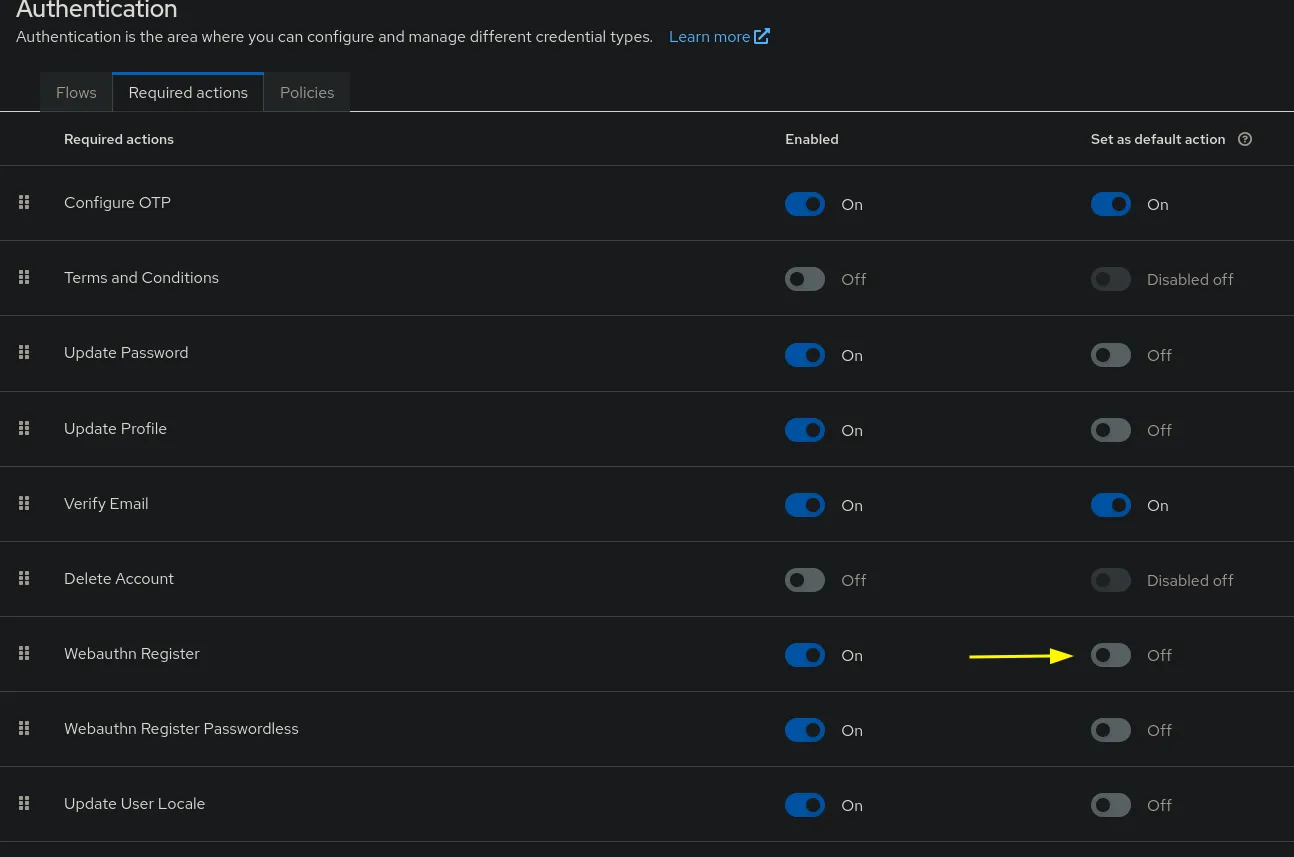Viewport: 1294px width, 857px height.
Task: Click the Terms and Conditions drag handle
Action: click(x=24, y=277)
